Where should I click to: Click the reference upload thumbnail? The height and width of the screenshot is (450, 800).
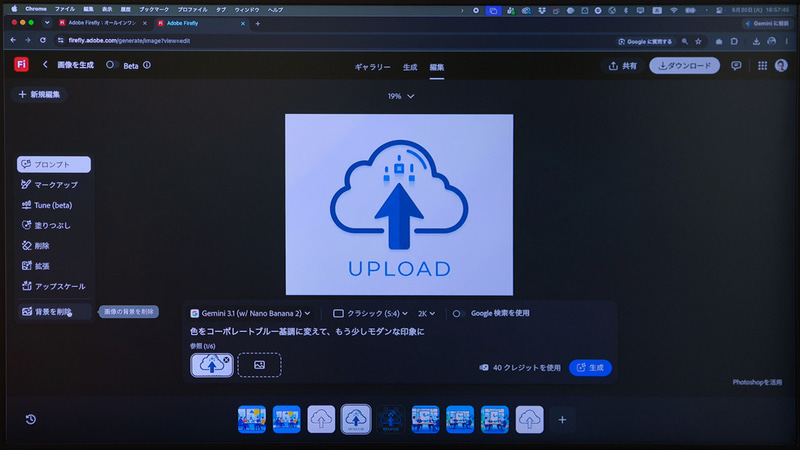click(211, 365)
